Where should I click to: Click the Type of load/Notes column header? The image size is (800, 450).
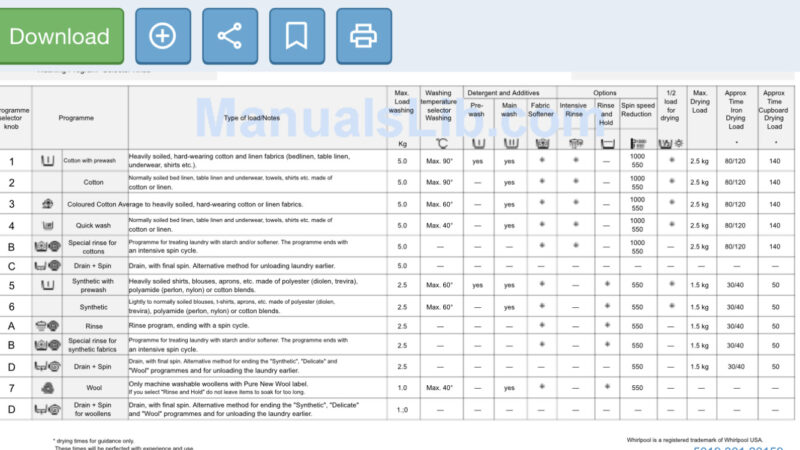[256, 118]
